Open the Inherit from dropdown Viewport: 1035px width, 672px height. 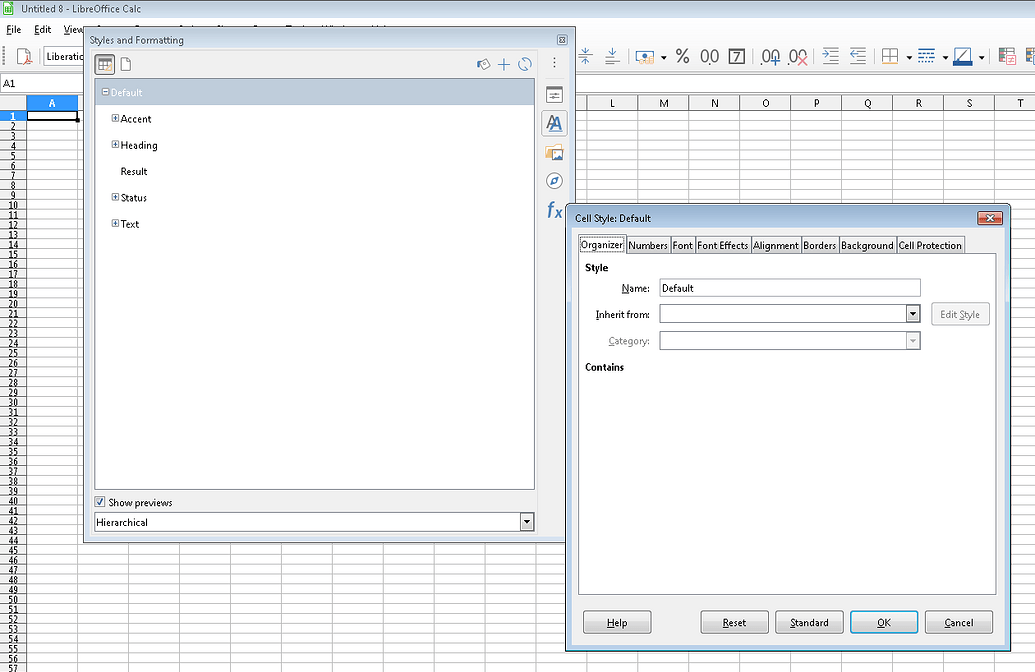click(912, 313)
